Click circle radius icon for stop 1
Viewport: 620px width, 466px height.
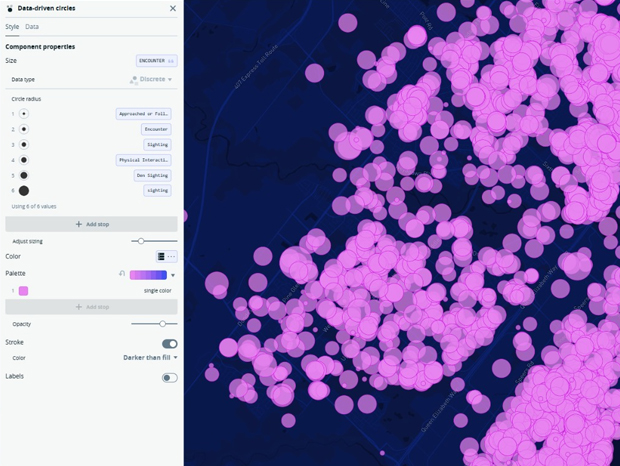[x=24, y=114]
